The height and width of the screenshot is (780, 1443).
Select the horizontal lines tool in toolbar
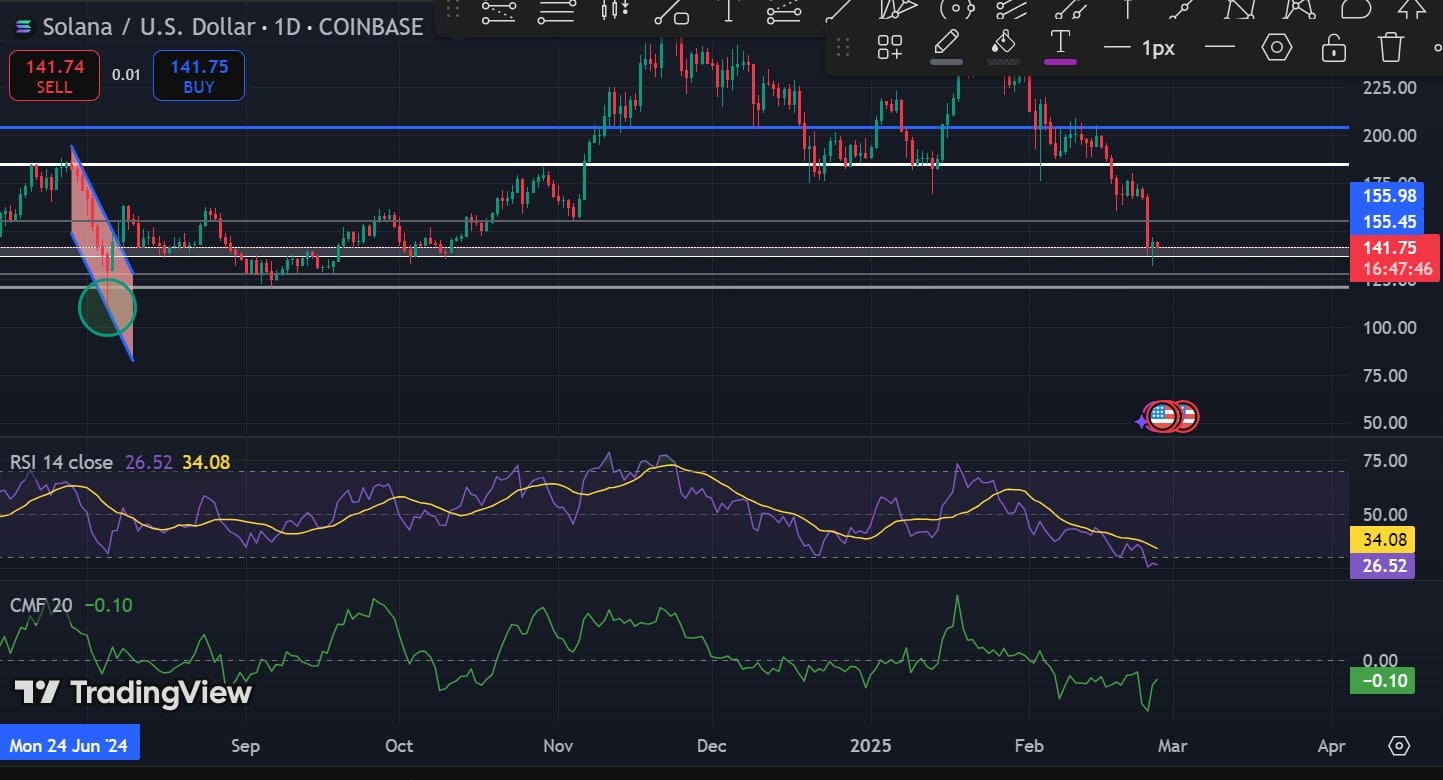point(556,11)
